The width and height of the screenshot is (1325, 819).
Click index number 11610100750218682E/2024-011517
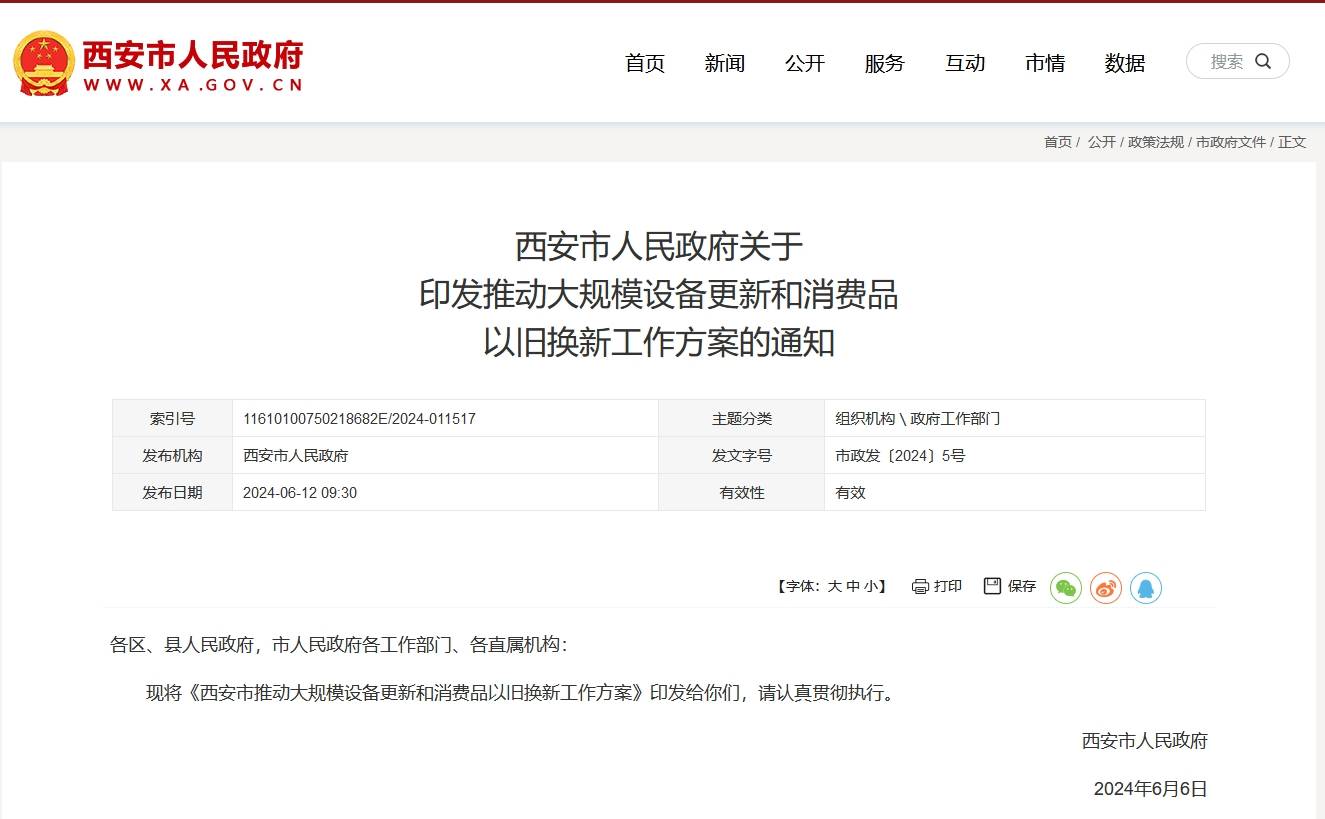359,419
